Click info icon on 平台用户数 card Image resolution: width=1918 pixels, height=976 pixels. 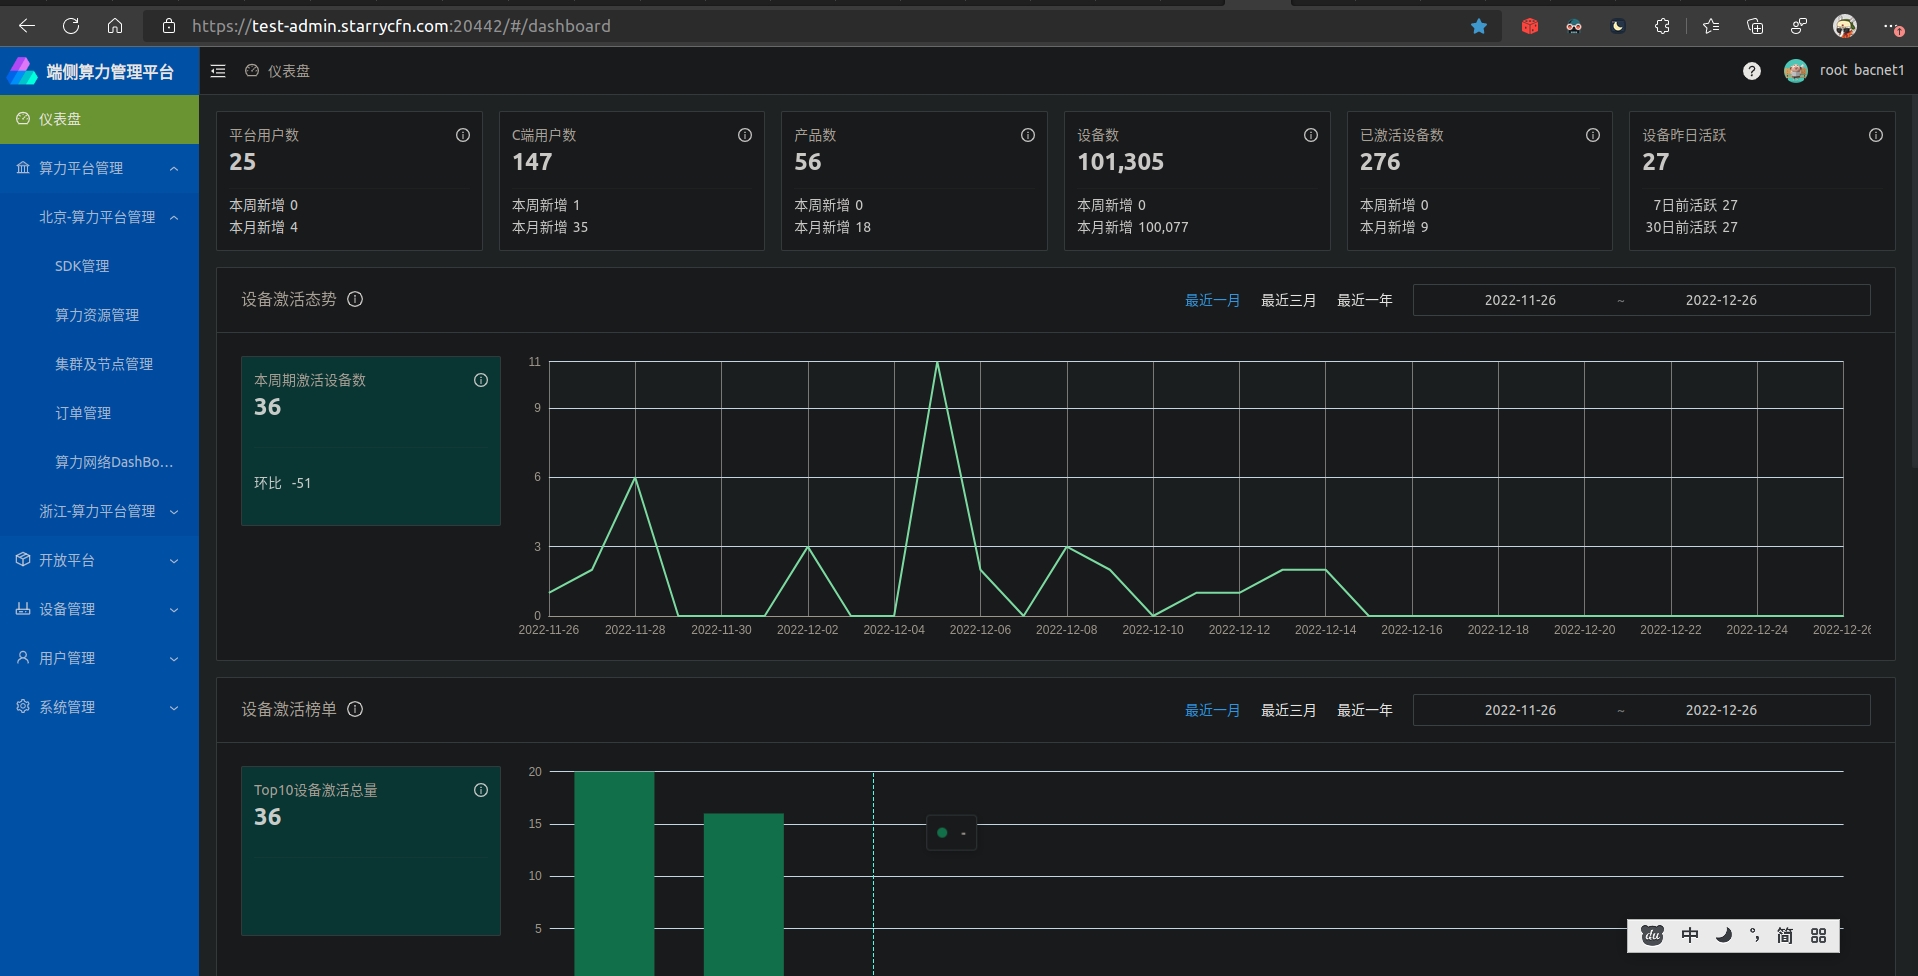click(x=463, y=135)
